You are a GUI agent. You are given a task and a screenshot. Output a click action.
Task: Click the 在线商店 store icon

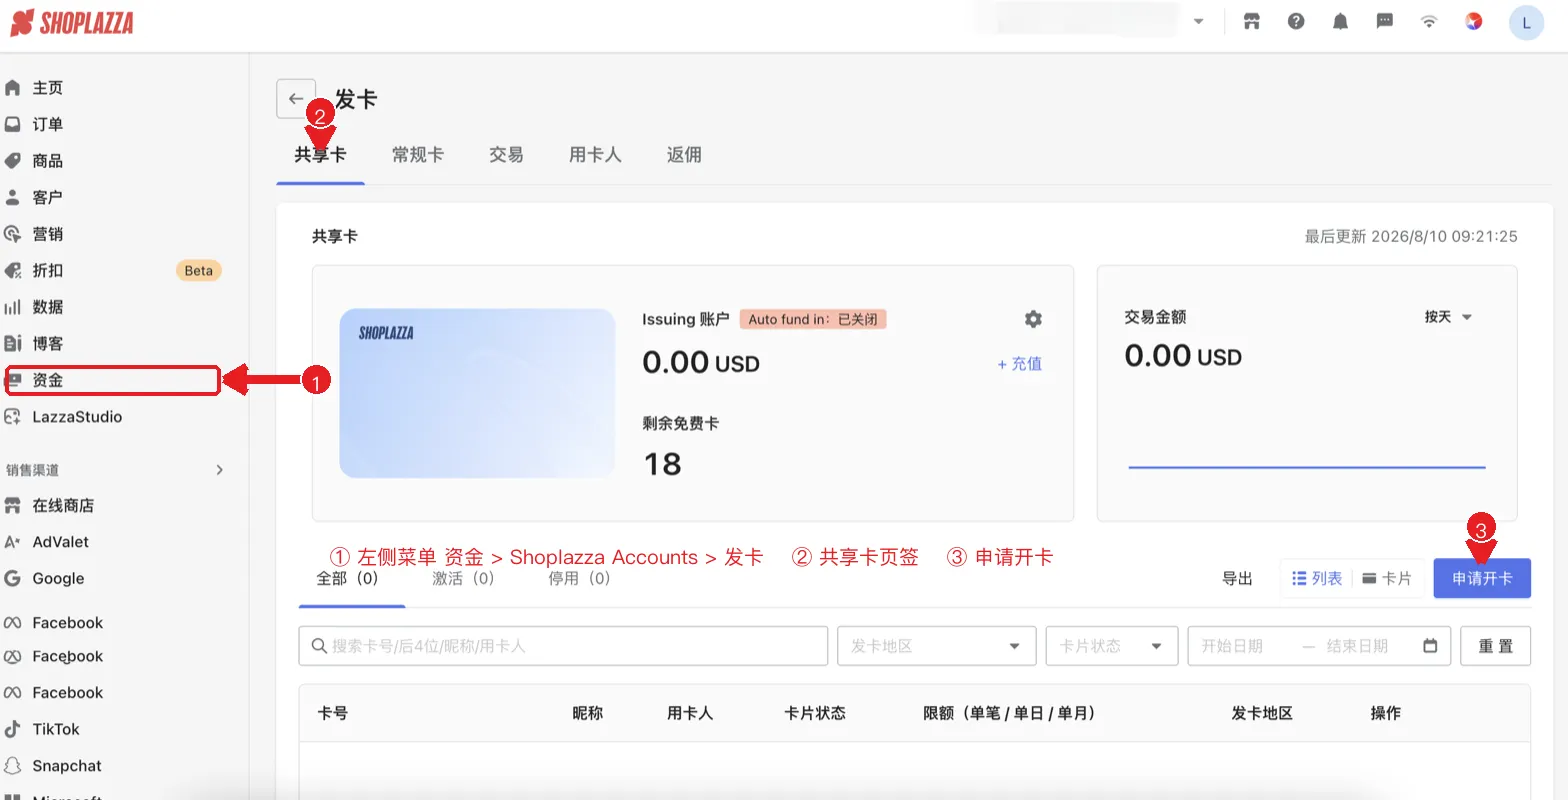13,505
